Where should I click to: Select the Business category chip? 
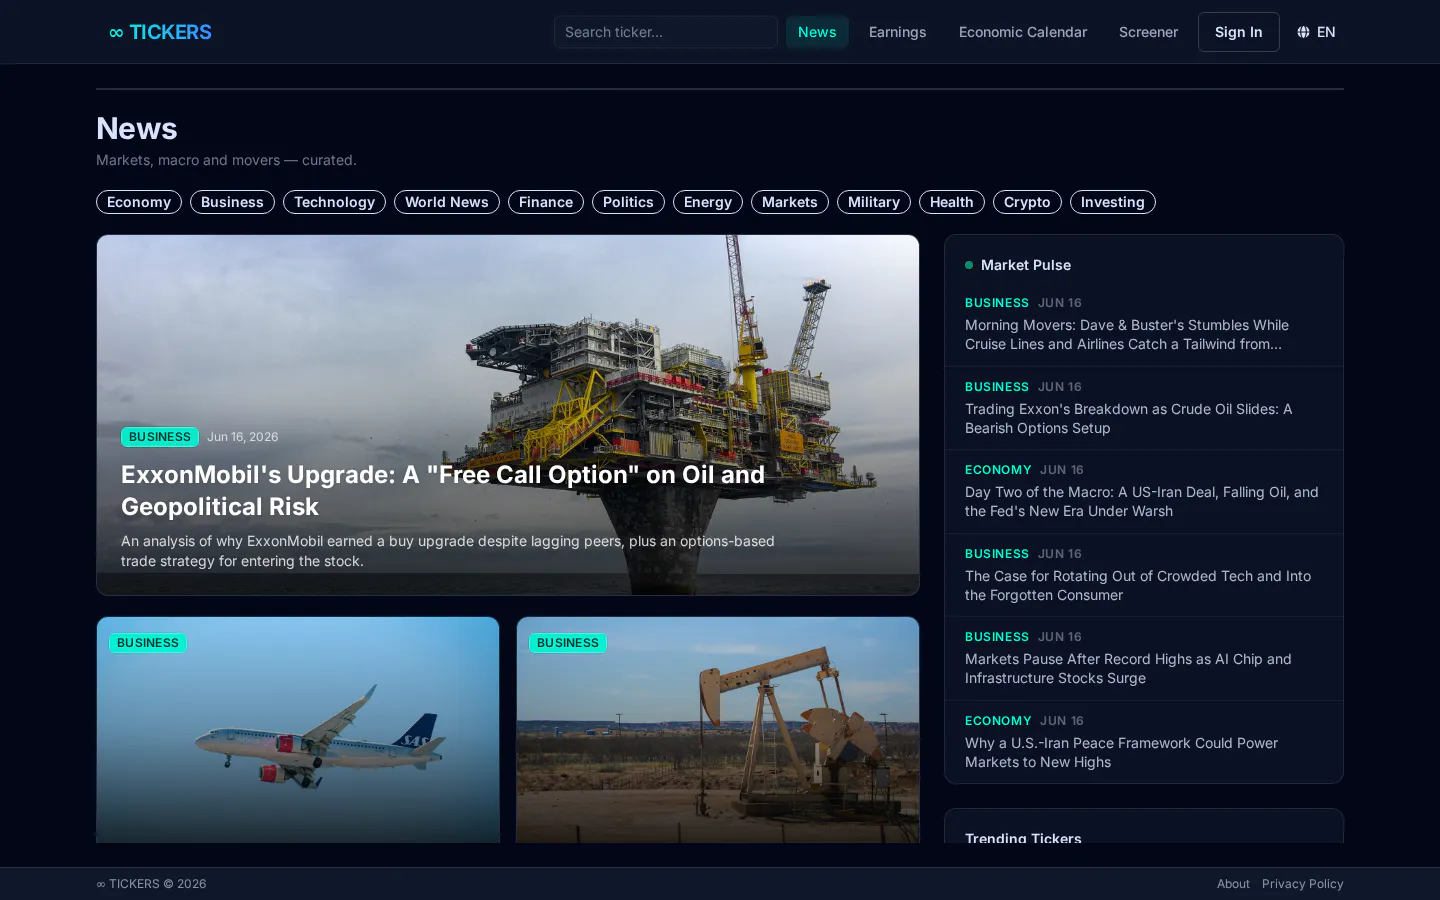click(x=232, y=202)
